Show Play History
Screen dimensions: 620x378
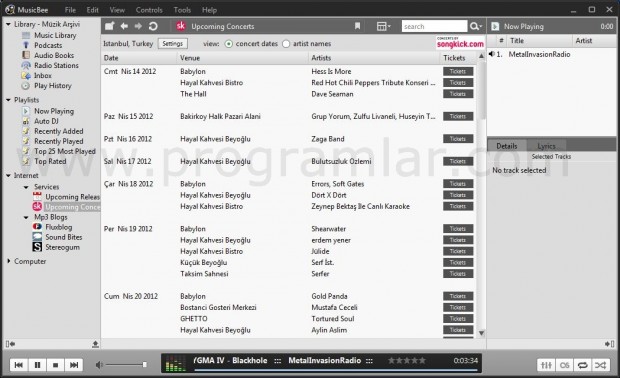[x=53, y=85]
